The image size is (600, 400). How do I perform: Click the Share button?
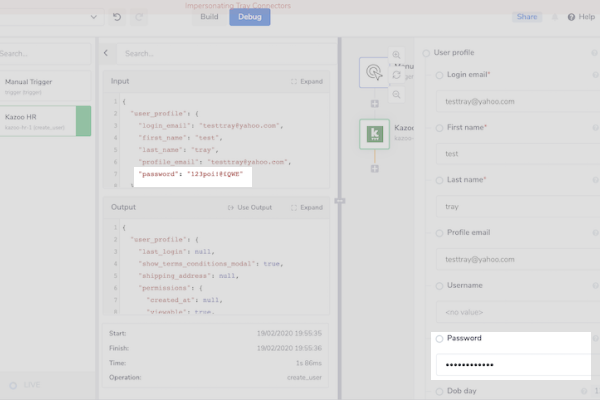point(526,17)
